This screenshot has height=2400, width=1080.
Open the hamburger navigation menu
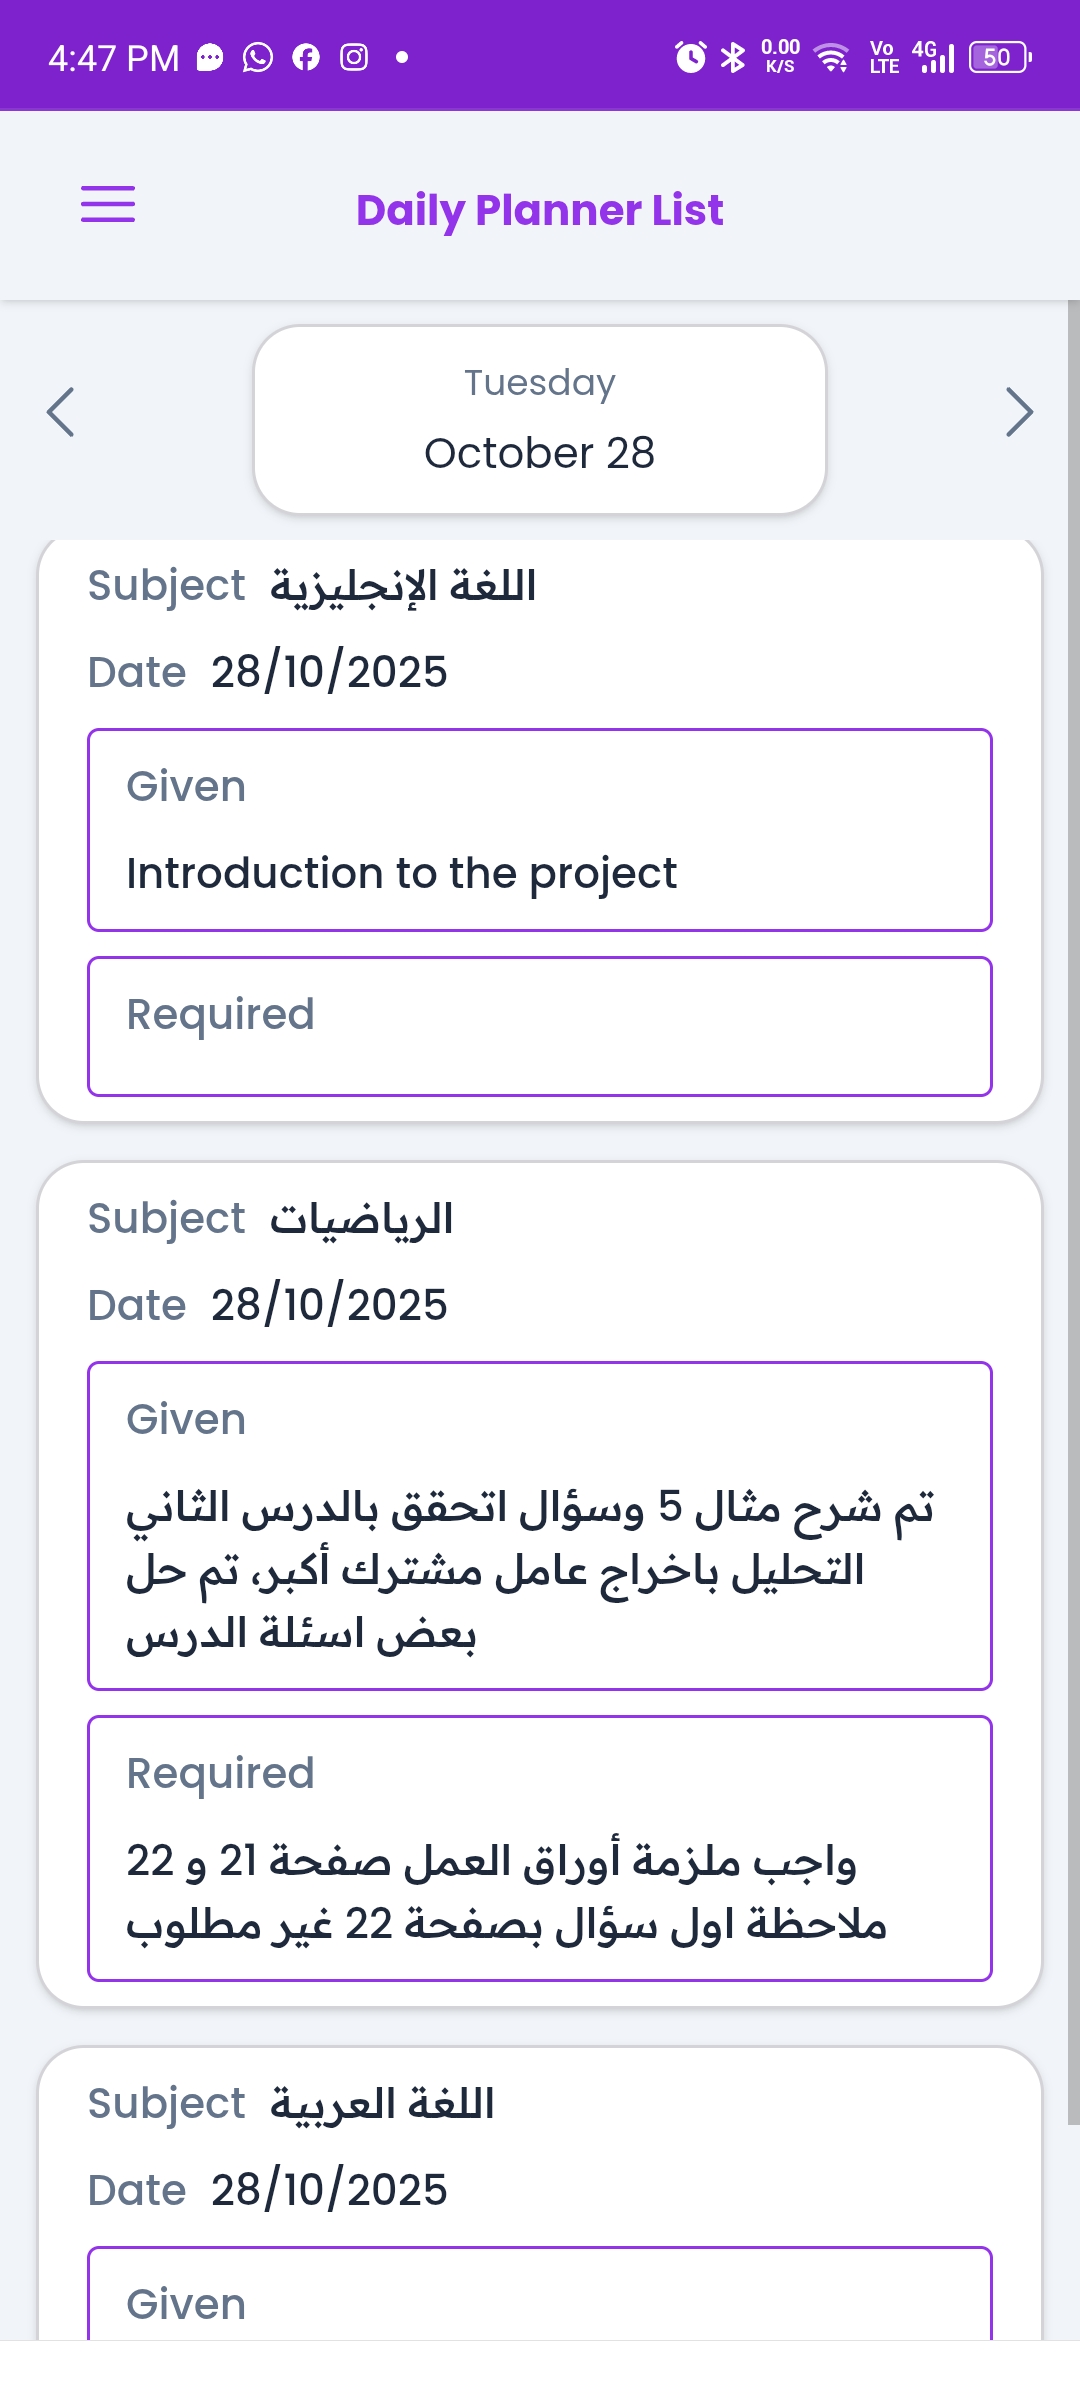(x=108, y=205)
